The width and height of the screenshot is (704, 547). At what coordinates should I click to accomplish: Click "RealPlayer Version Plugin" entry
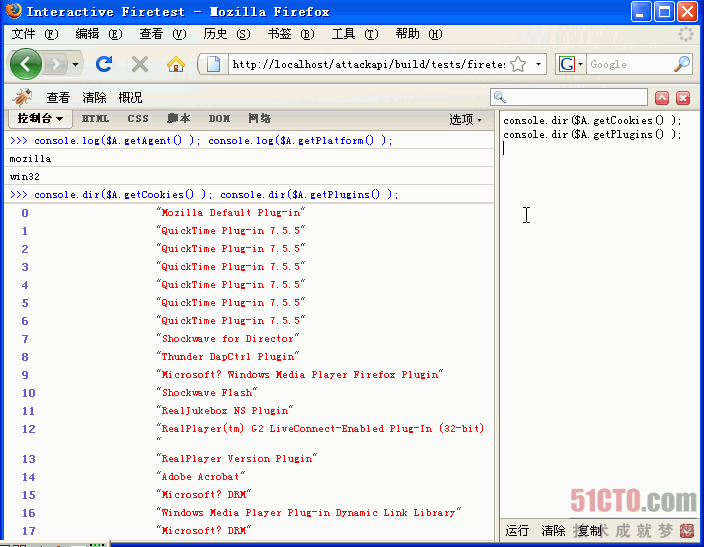(x=237, y=459)
